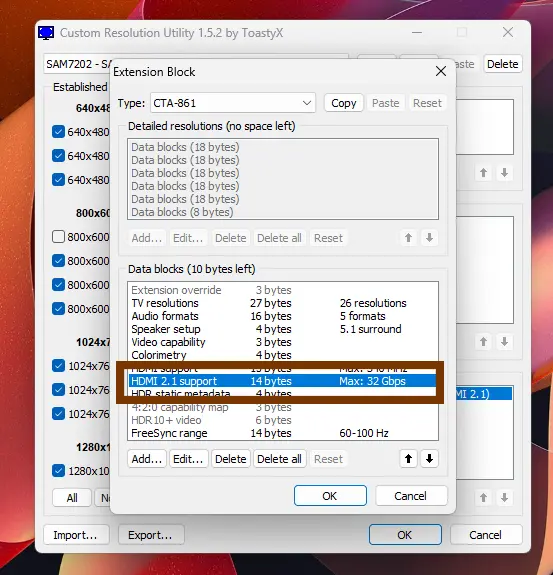Select the HDR10+ video row

tap(282, 420)
